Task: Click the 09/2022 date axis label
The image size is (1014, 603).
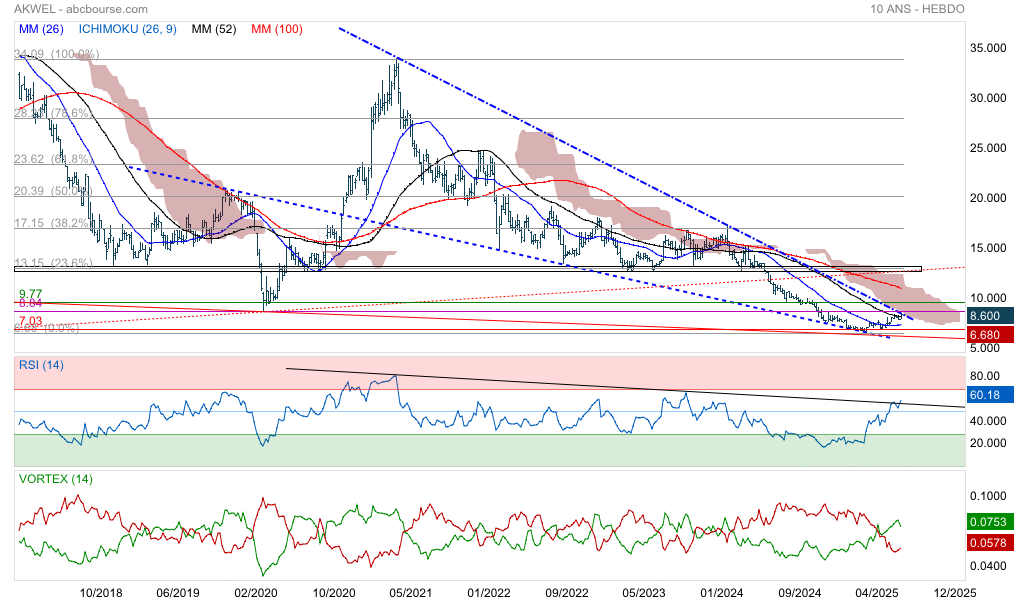Action: click(x=566, y=593)
